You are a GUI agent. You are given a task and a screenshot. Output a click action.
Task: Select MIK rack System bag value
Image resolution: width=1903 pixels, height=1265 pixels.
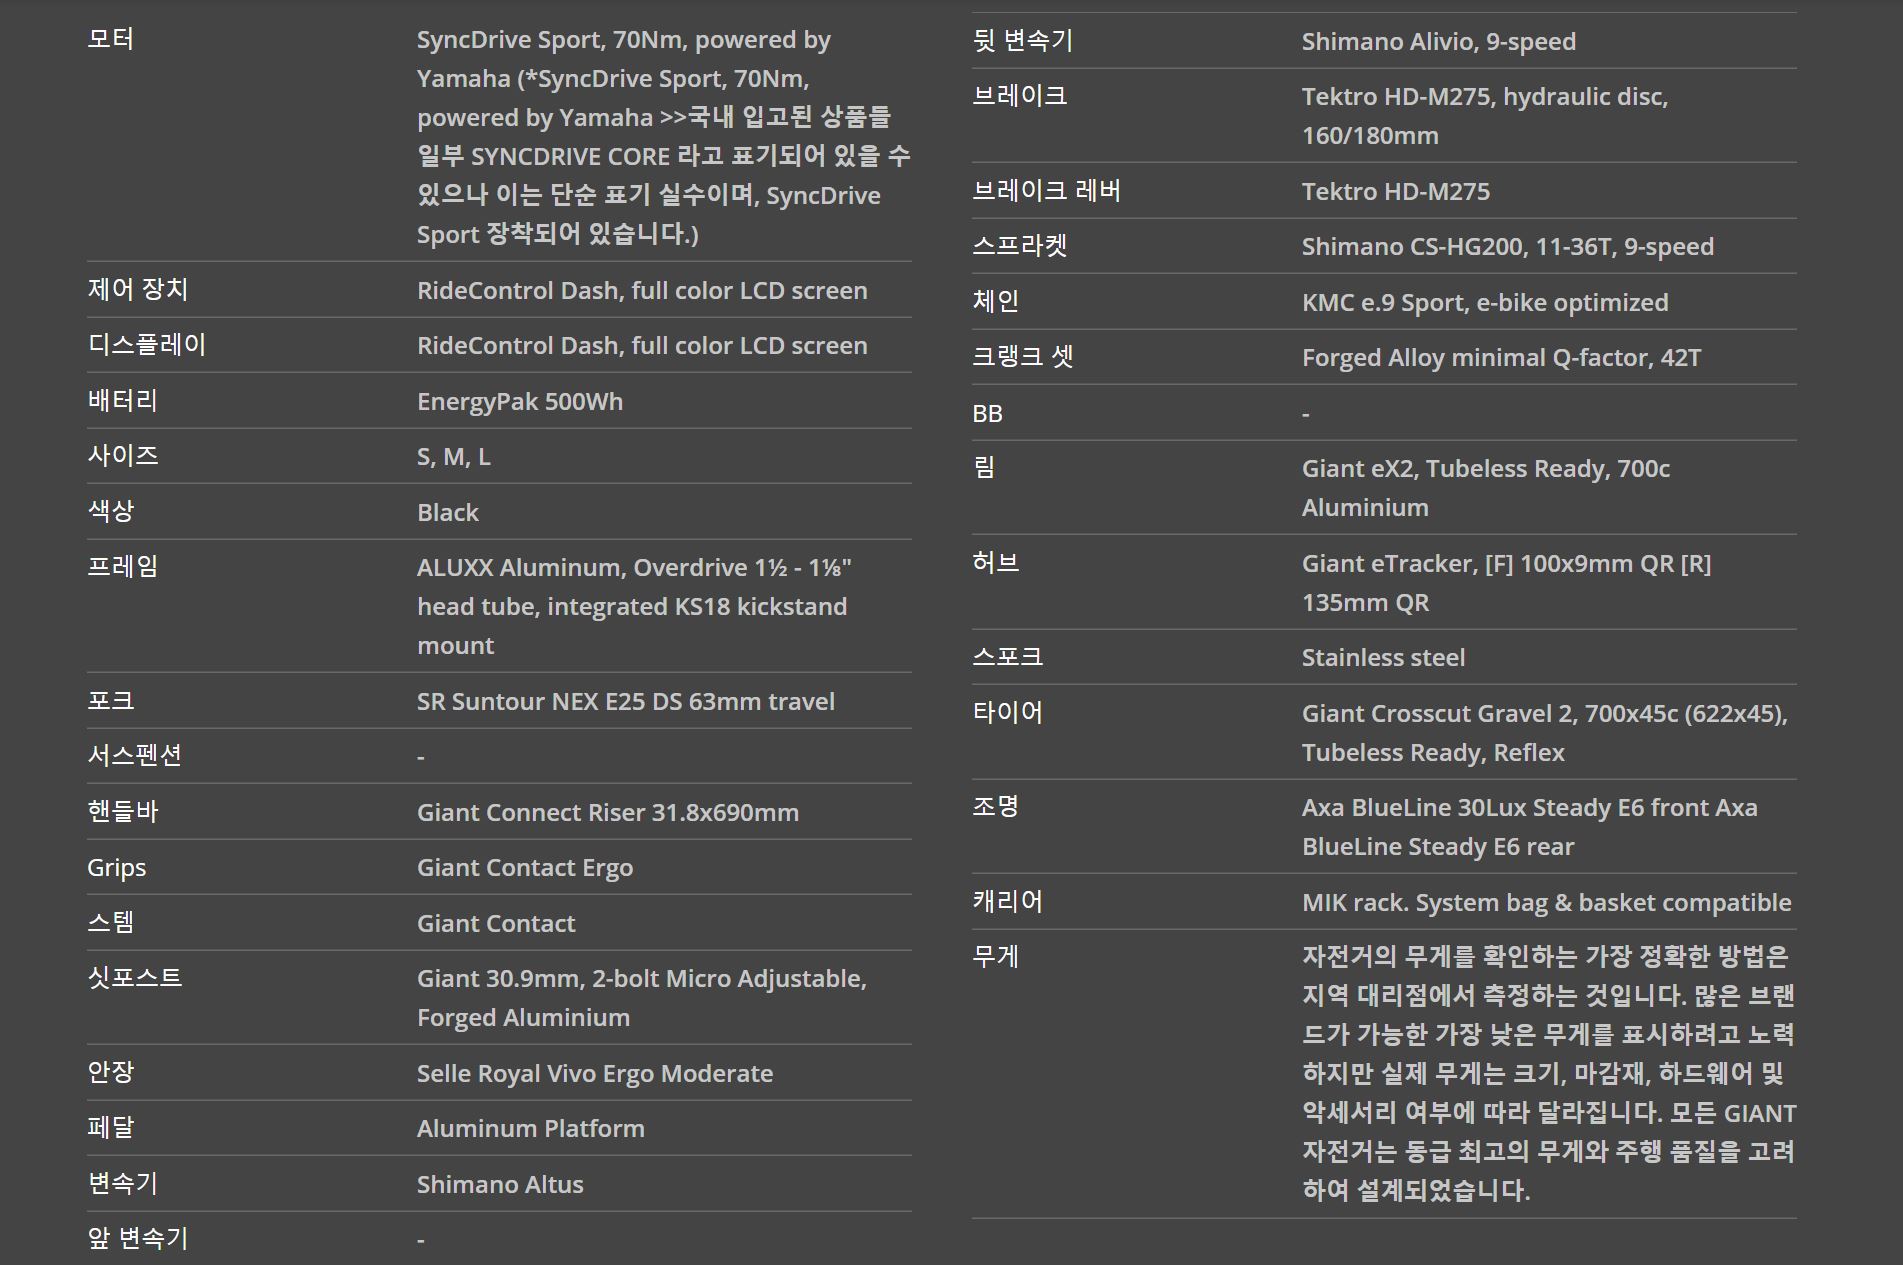pyautogui.click(x=1546, y=902)
